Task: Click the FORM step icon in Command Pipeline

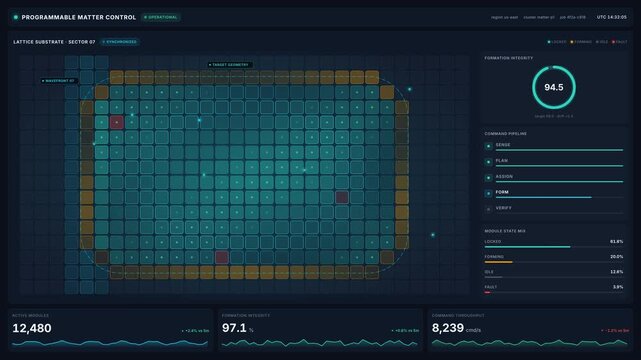Action: 488,194
